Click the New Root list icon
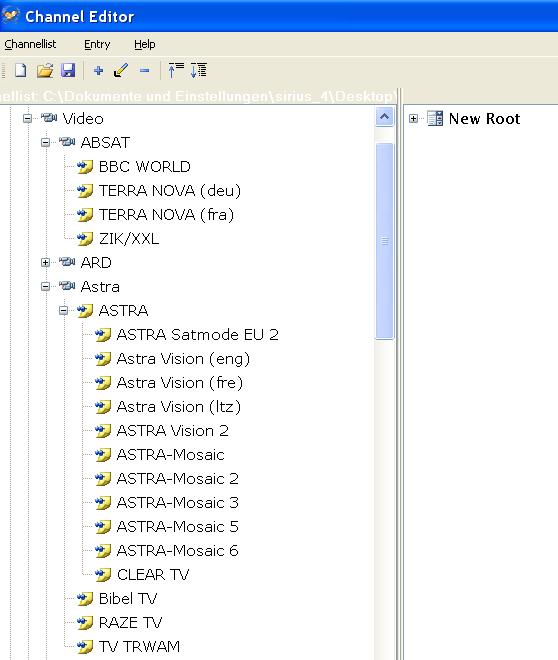 tap(435, 118)
